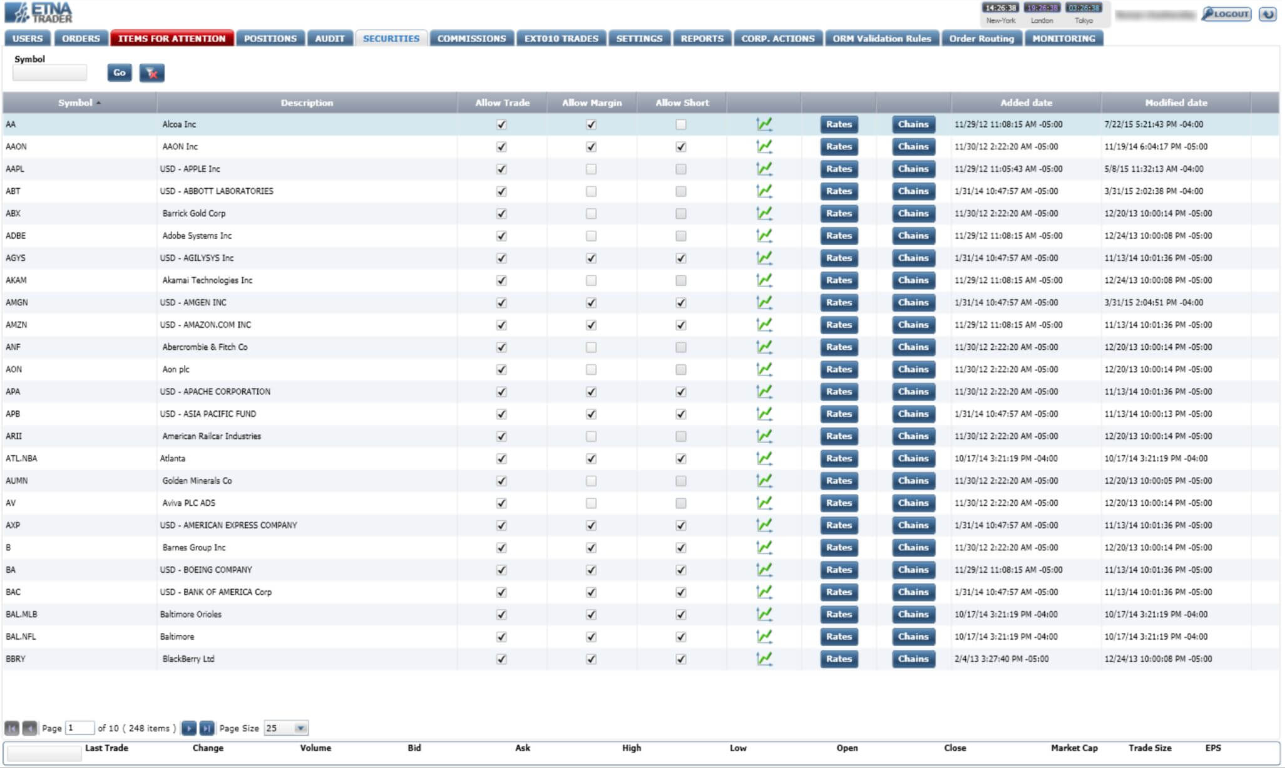
Task: Jump to the last page with the pagination icon
Action: (207, 728)
